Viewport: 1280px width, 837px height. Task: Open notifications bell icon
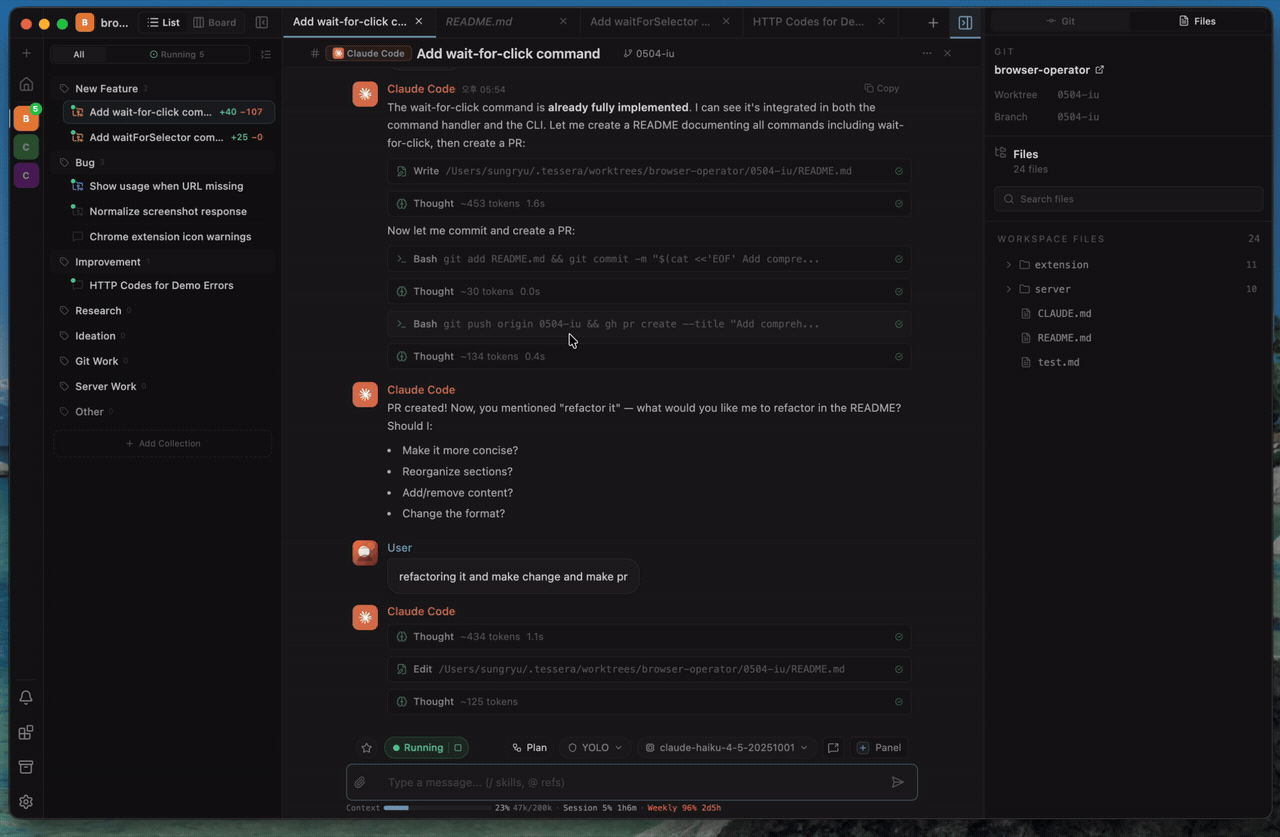click(x=26, y=697)
